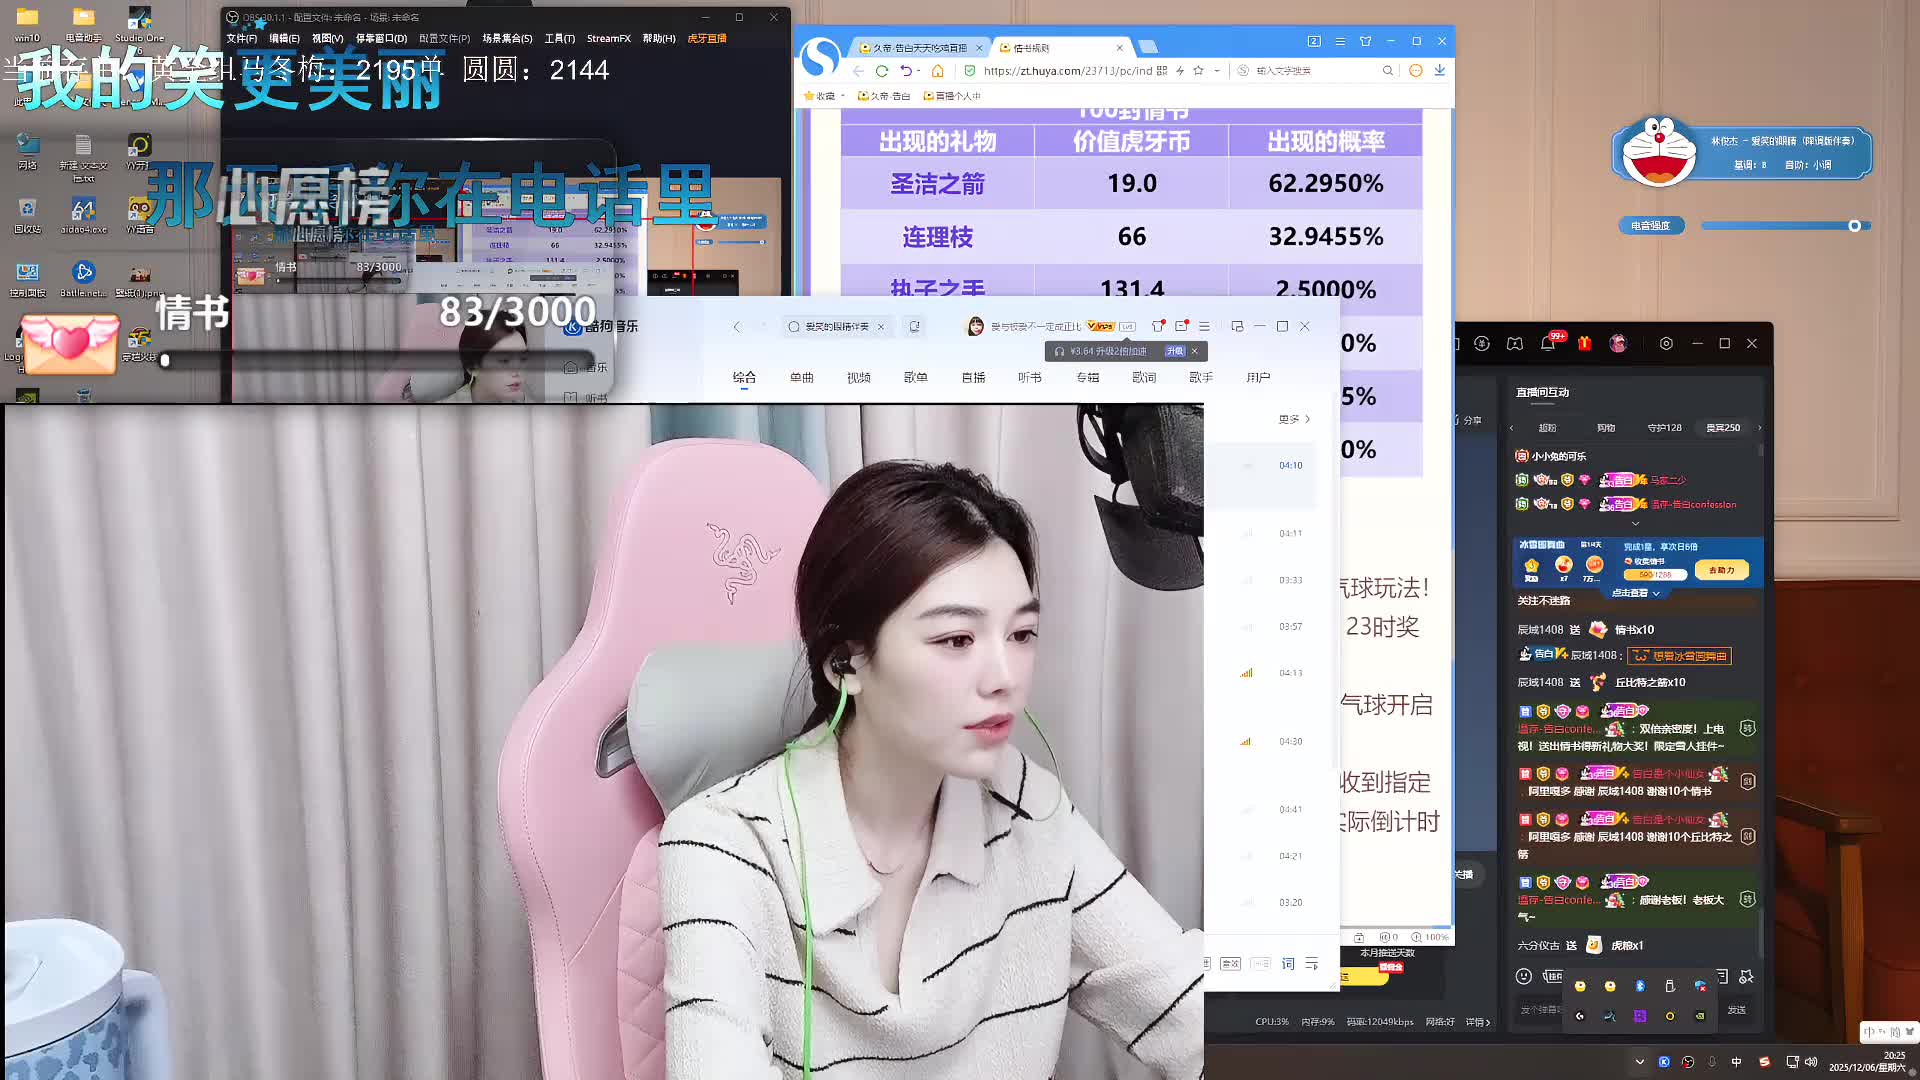The width and height of the screenshot is (1920, 1080).
Task: Switch to the 歌单 tab in Kugou
Action: 915,378
